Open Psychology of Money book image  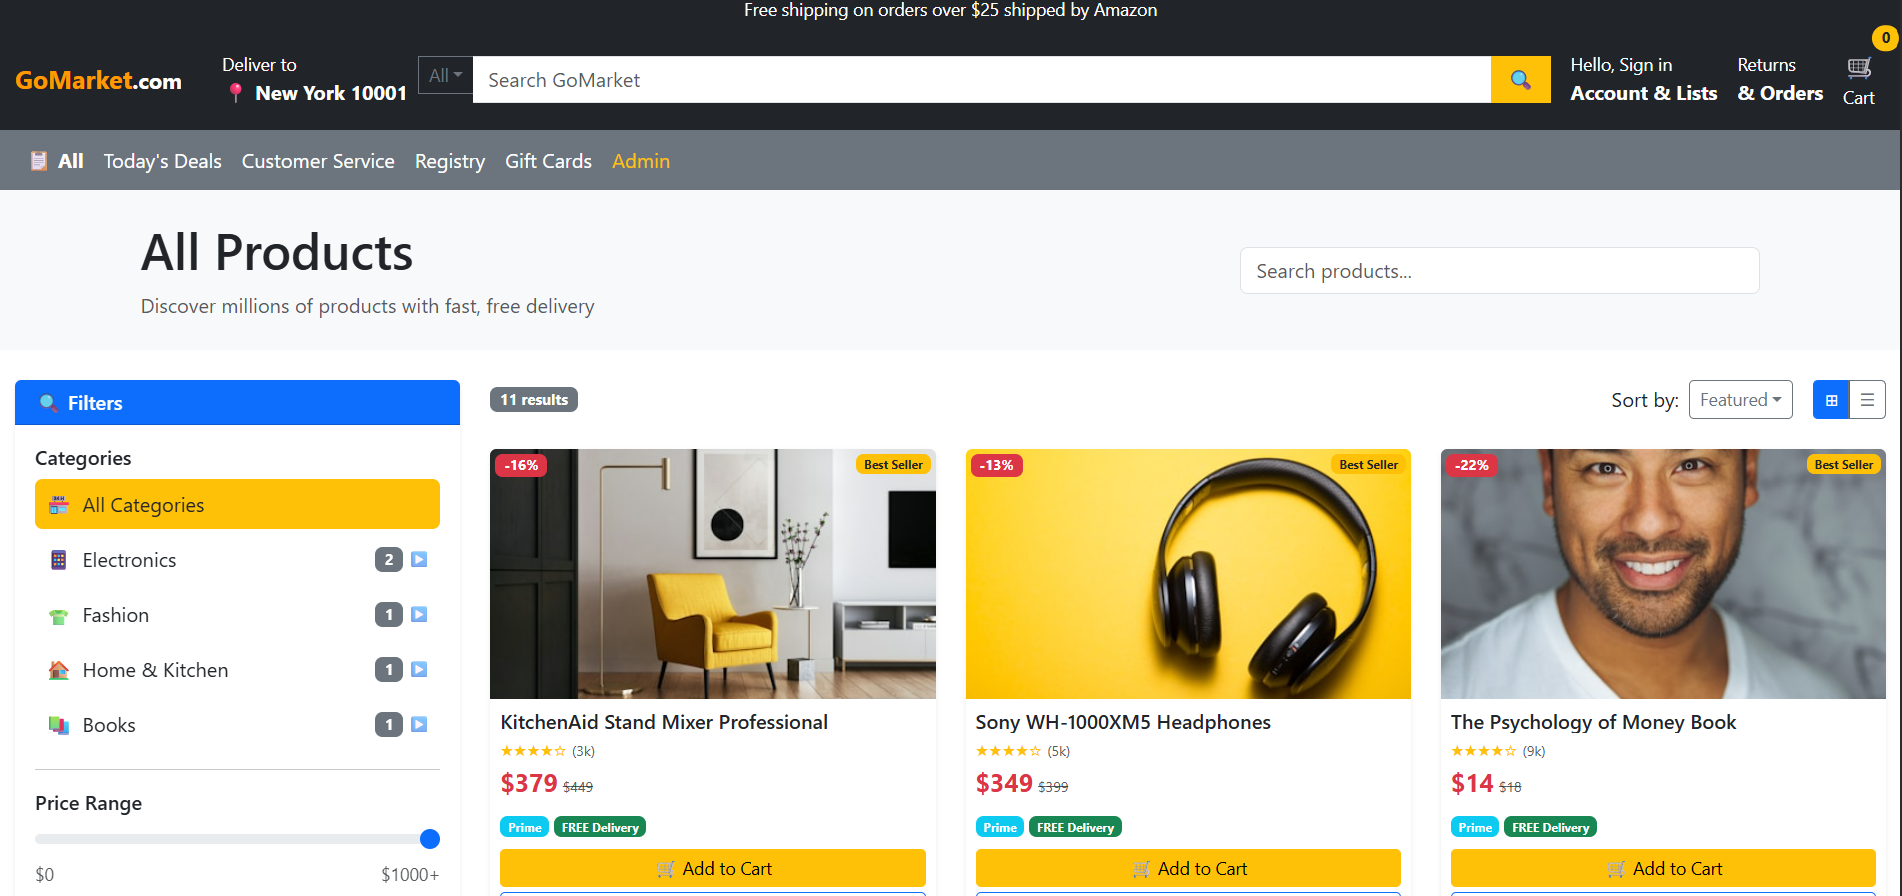pos(1663,574)
